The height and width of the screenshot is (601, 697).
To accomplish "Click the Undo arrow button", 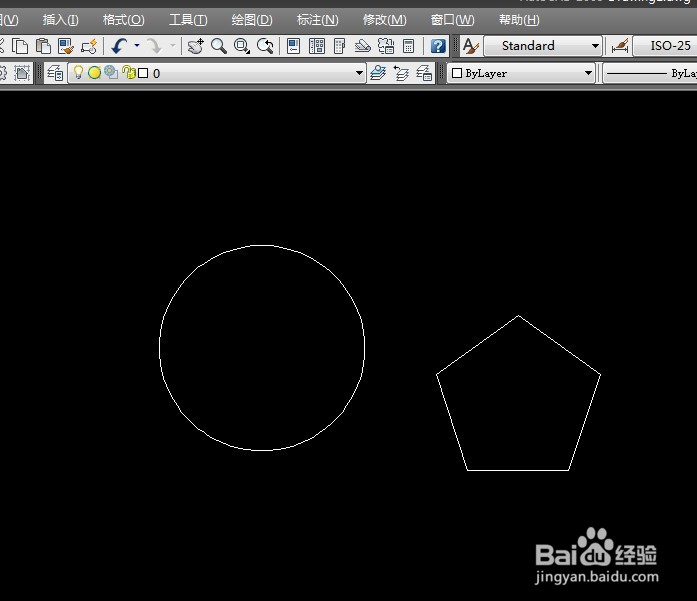I will [119, 46].
